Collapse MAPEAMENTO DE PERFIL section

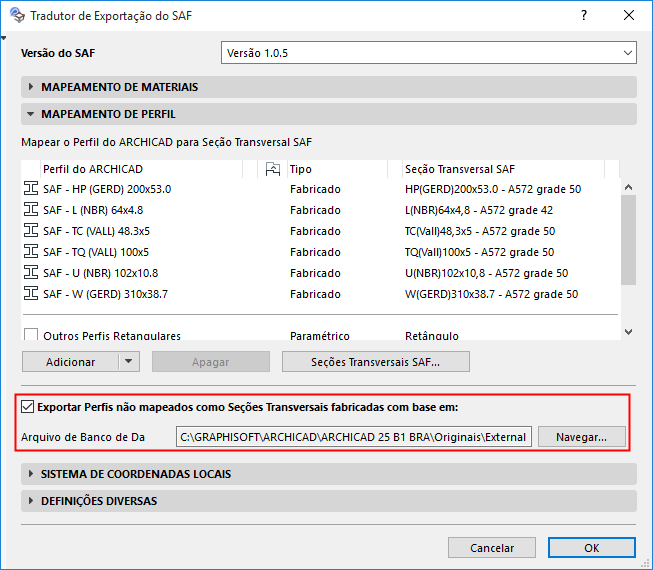point(329,114)
